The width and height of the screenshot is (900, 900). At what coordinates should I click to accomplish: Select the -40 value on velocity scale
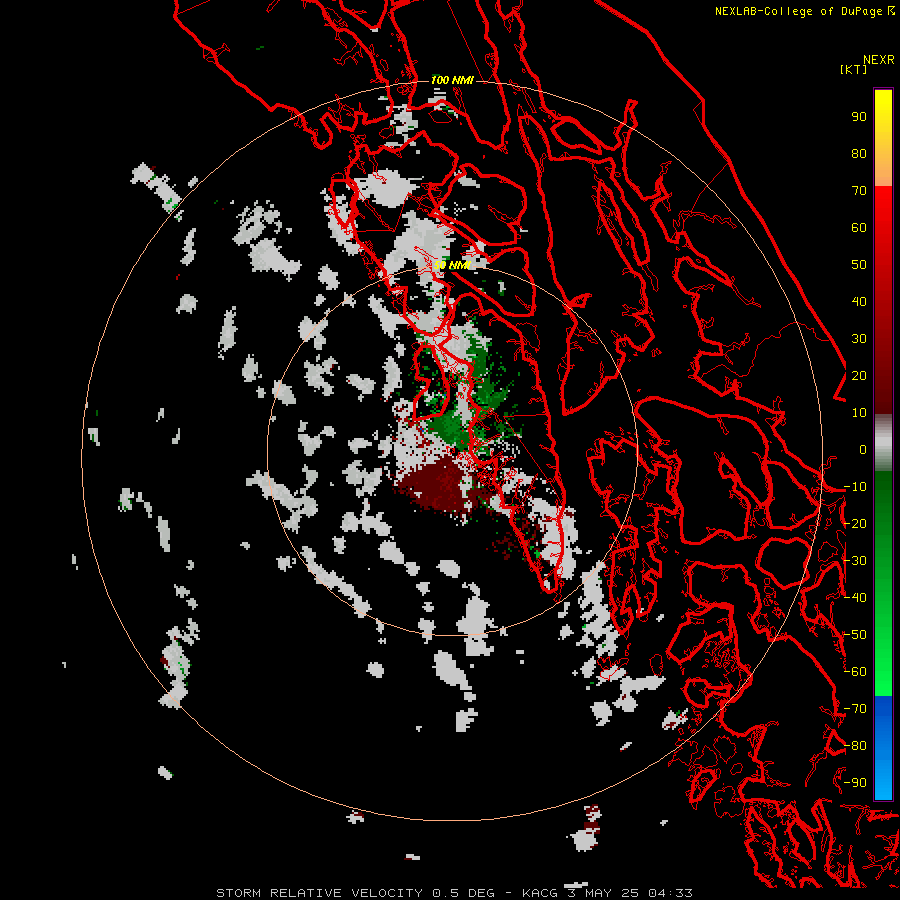(855, 598)
